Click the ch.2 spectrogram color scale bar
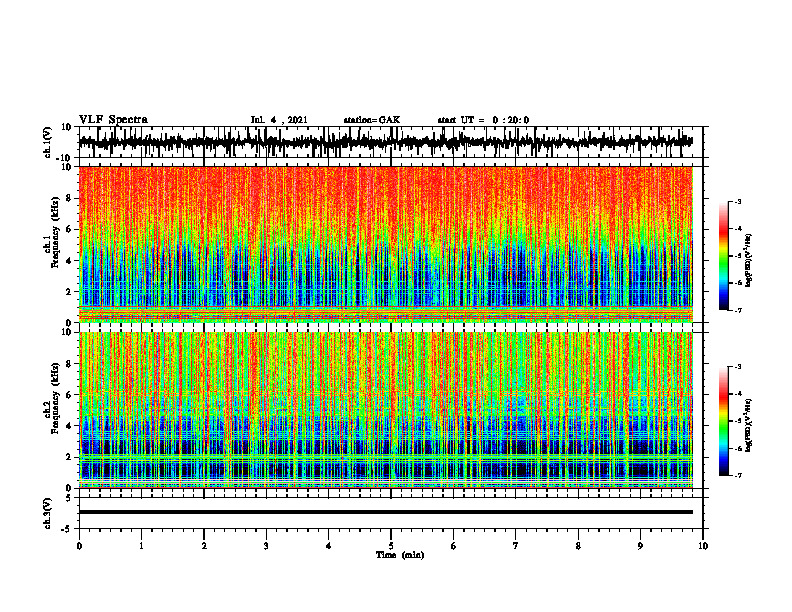792x612 pixels. tap(724, 421)
